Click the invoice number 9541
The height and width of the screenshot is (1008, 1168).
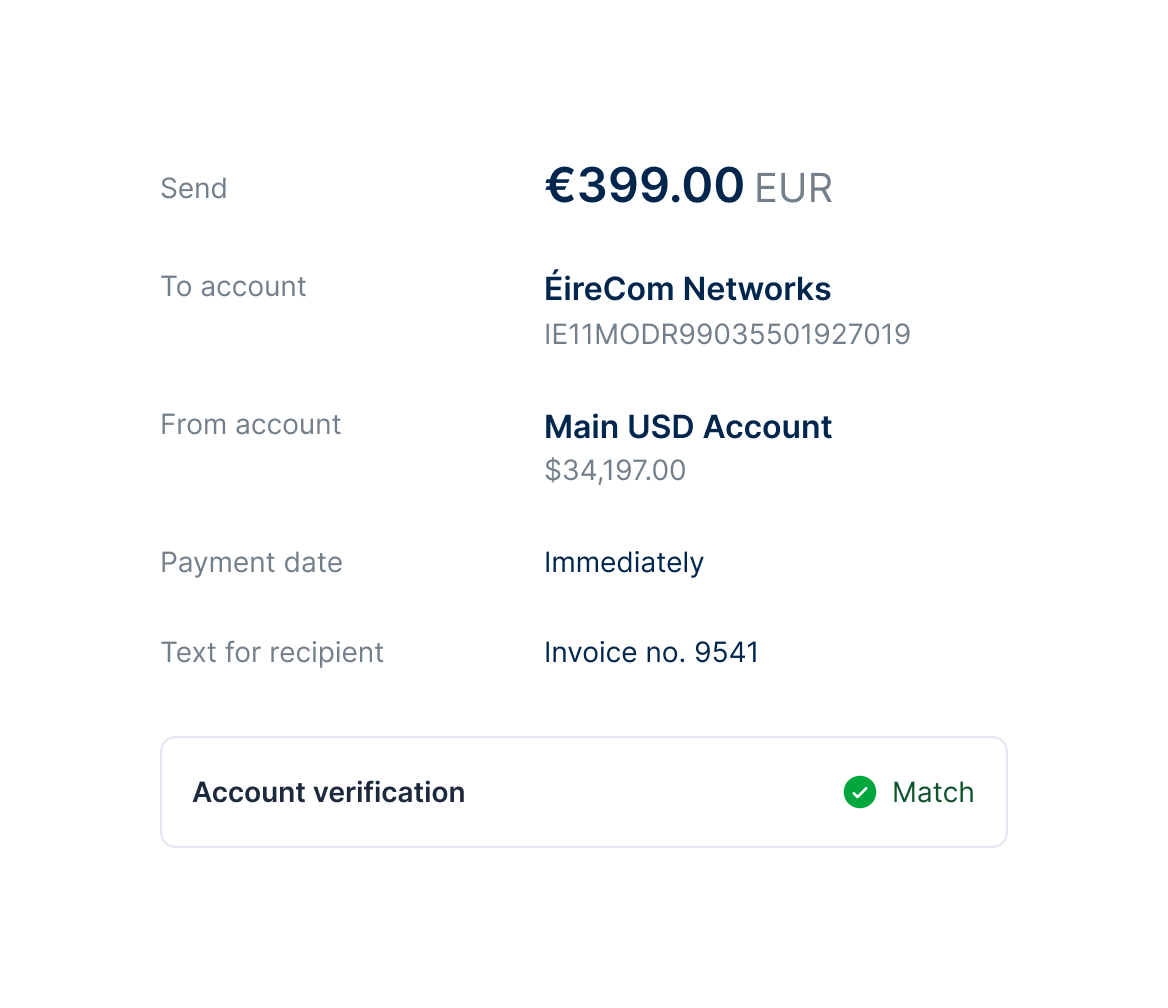(727, 652)
